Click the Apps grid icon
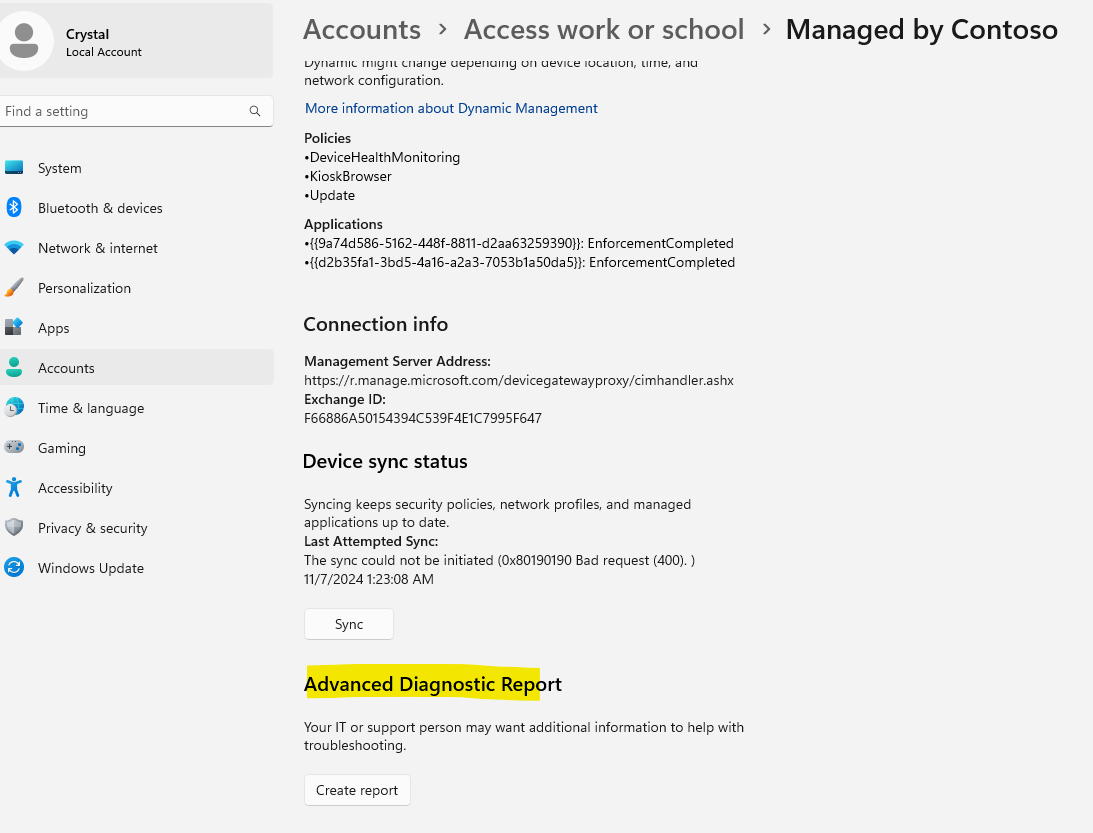The image size is (1093, 833). (14, 327)
